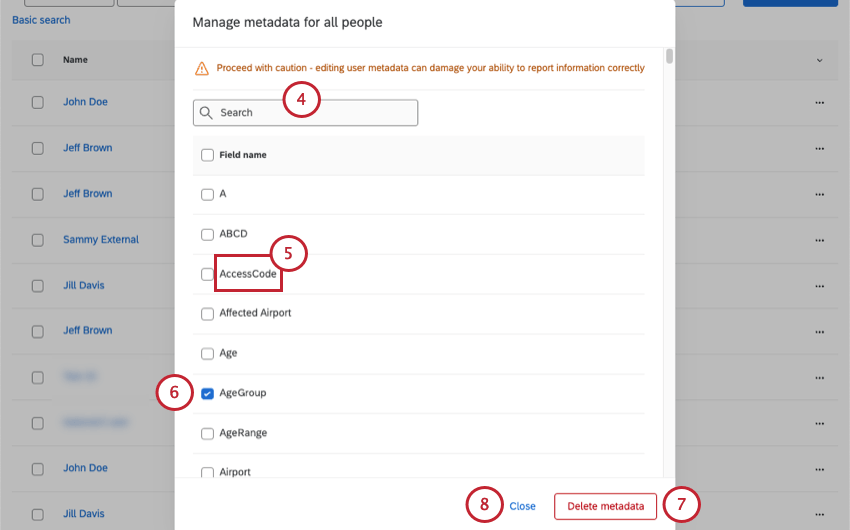Click the orange caution warning icon
Viewport: 850px width, 530px height.
click(x=202, y=68)
